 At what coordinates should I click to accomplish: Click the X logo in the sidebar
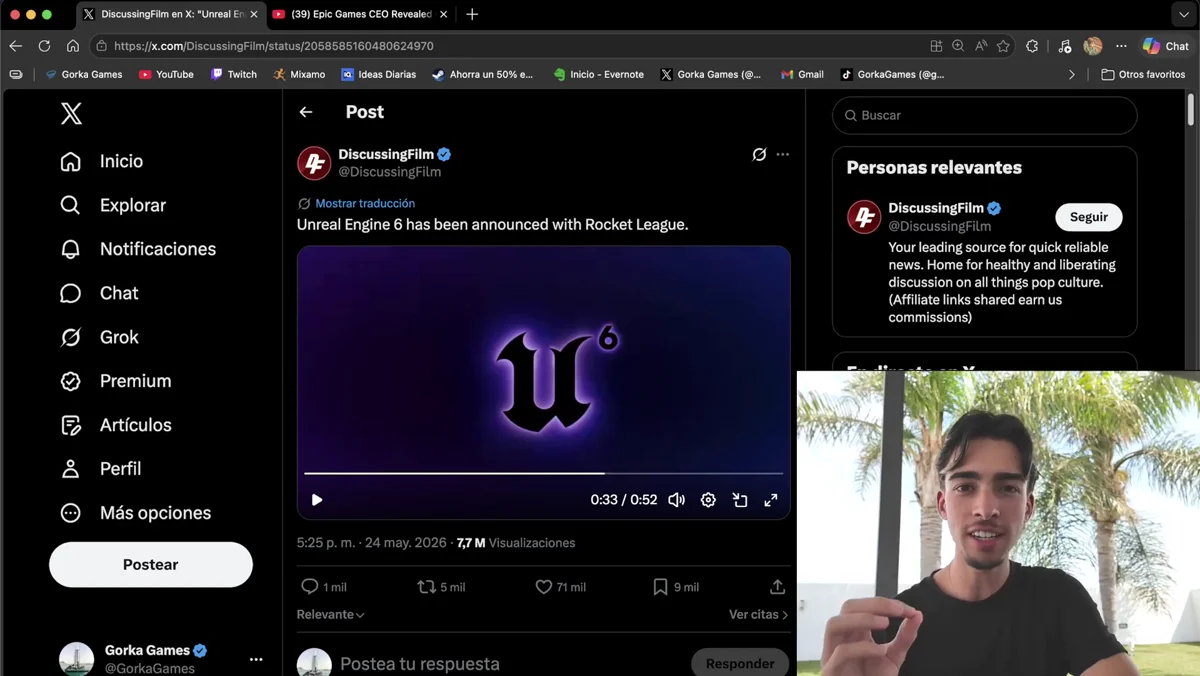click(x=71, y=113)
